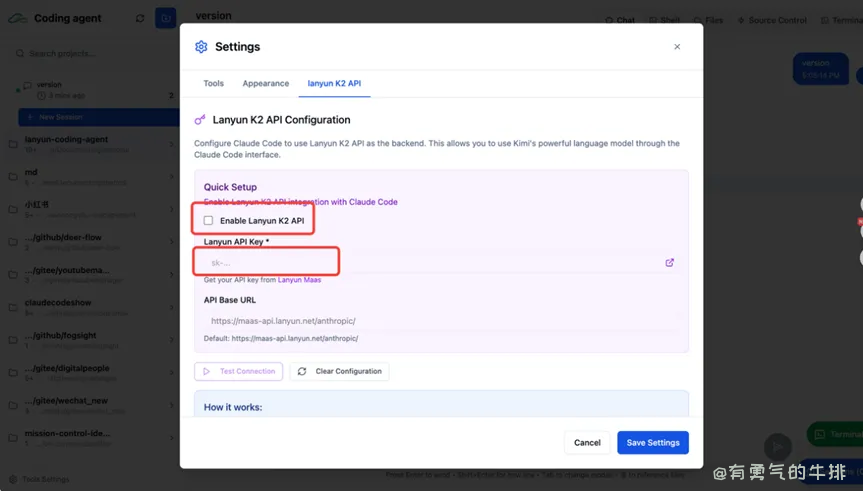Click the "API Base URL" label
This screenshot has height=491, width=863.
point(230,300)
